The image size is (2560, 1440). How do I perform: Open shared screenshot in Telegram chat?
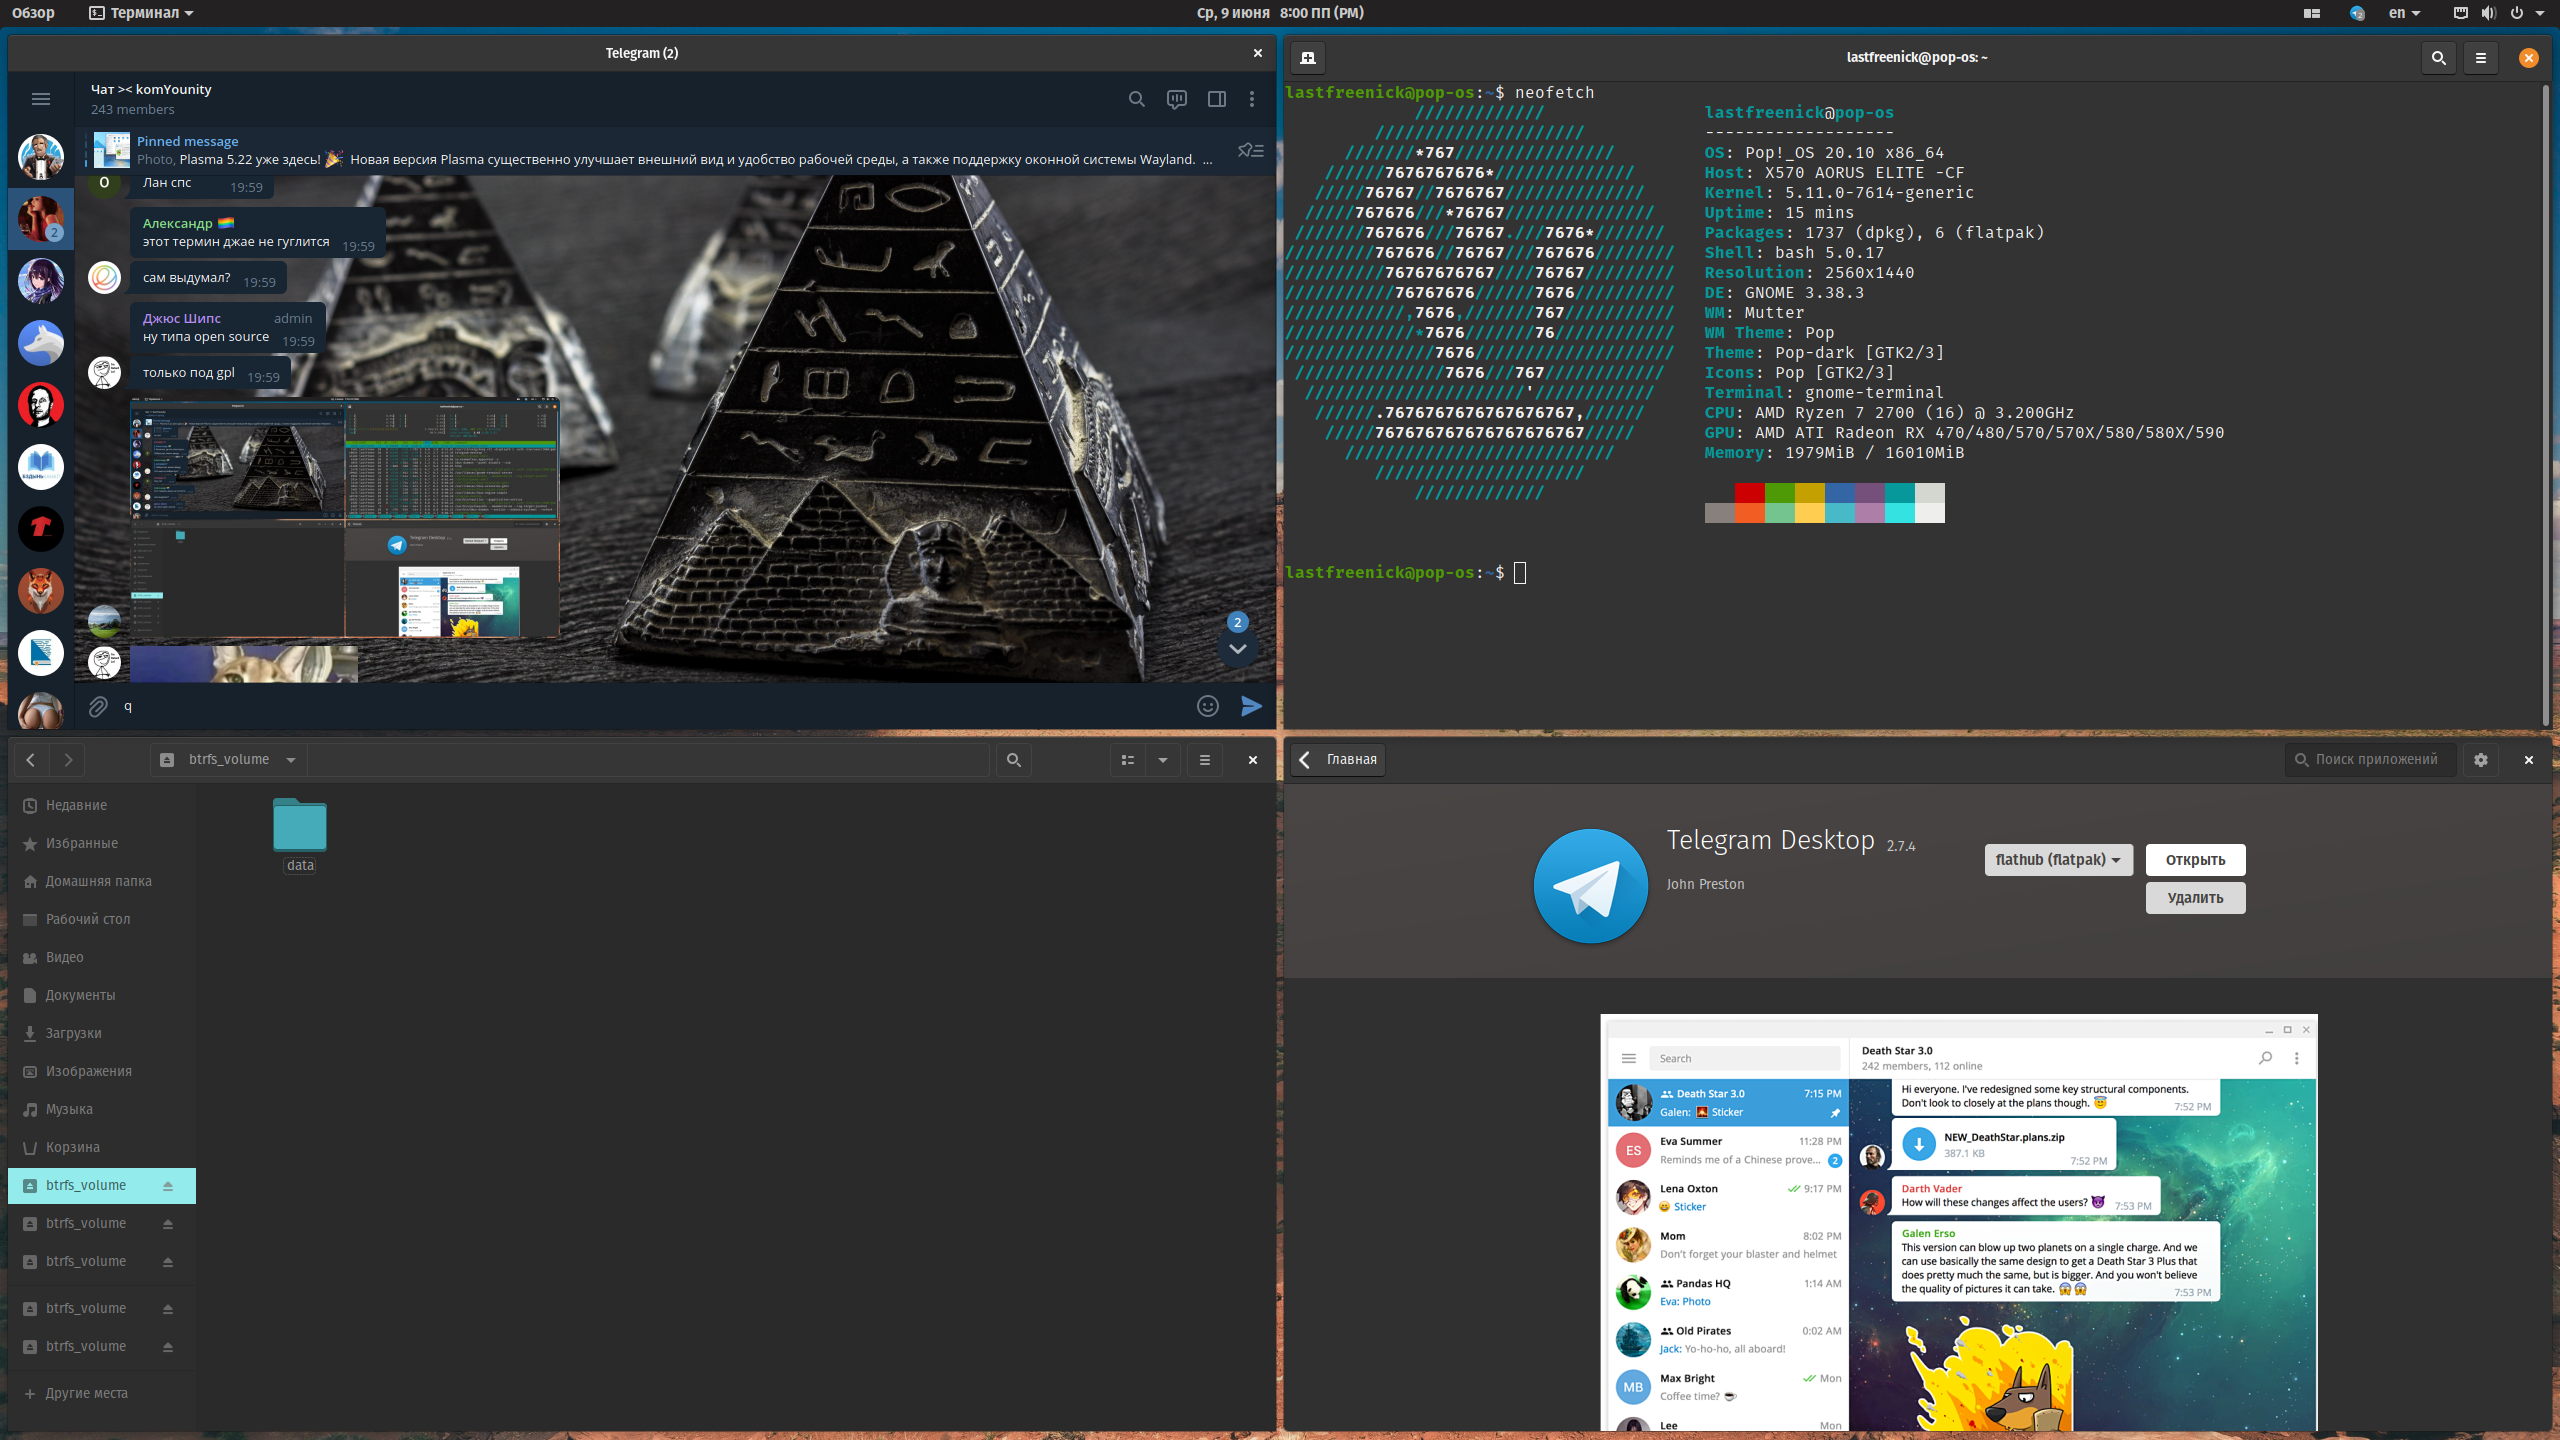(x=345, y=517)
